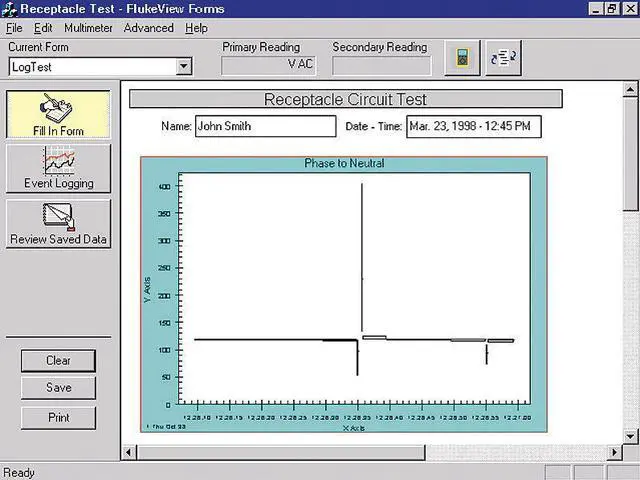Click the Name field containing John Smith
This screenshot has width=640, height=480.
tap(264, 126)
